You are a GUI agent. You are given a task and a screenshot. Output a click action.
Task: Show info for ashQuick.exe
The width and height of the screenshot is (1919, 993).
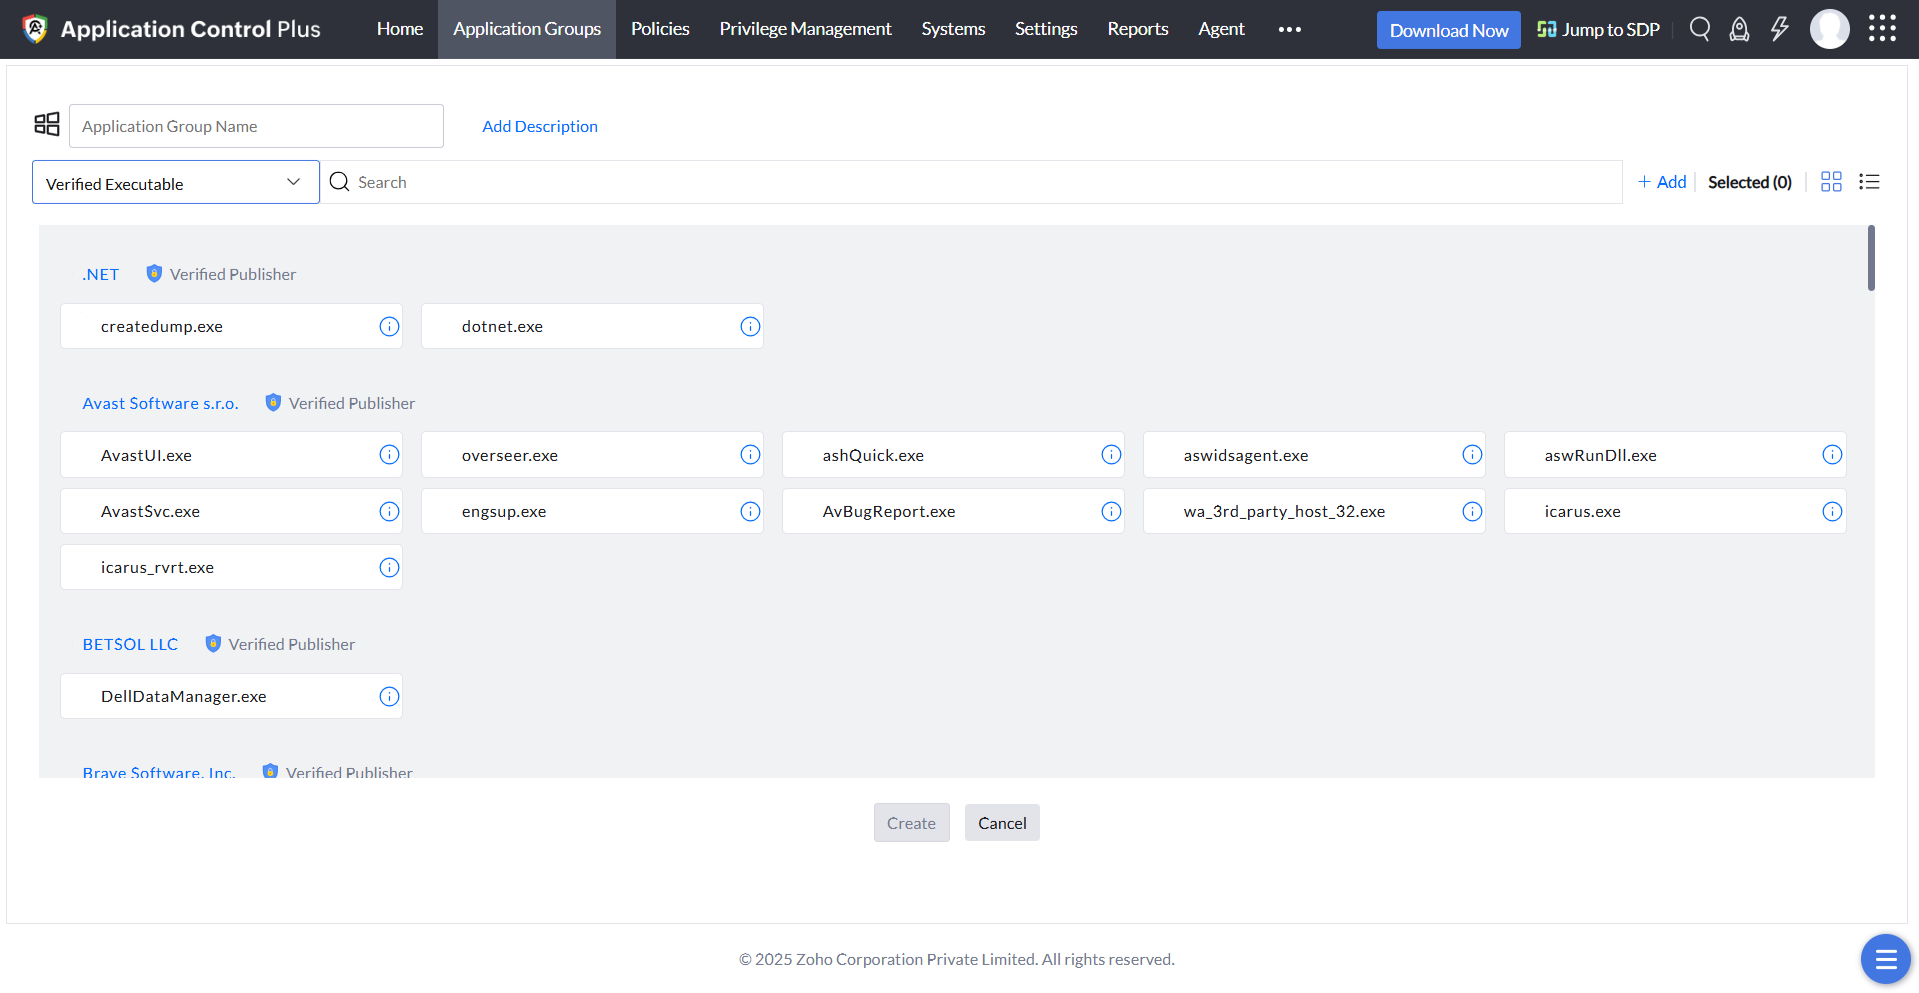tap(1111, 455)
